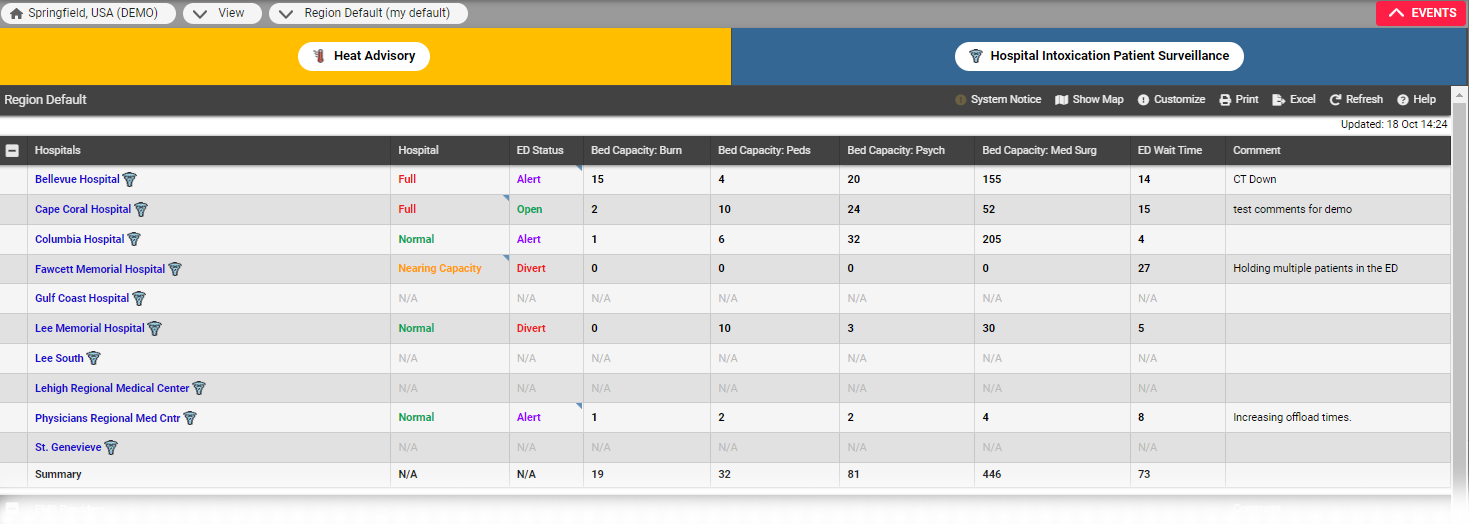Click the Bed Capacity: Med Surg column header
1469x524 pixels.
[1039, 151]
